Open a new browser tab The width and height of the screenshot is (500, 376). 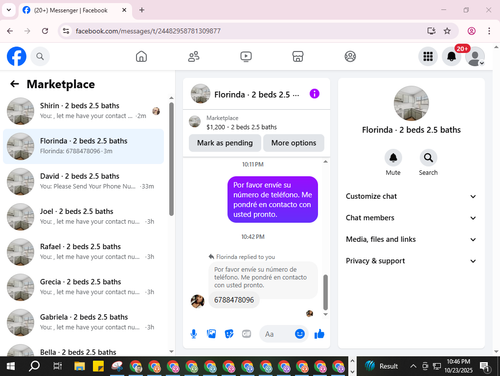click(142, 10)
